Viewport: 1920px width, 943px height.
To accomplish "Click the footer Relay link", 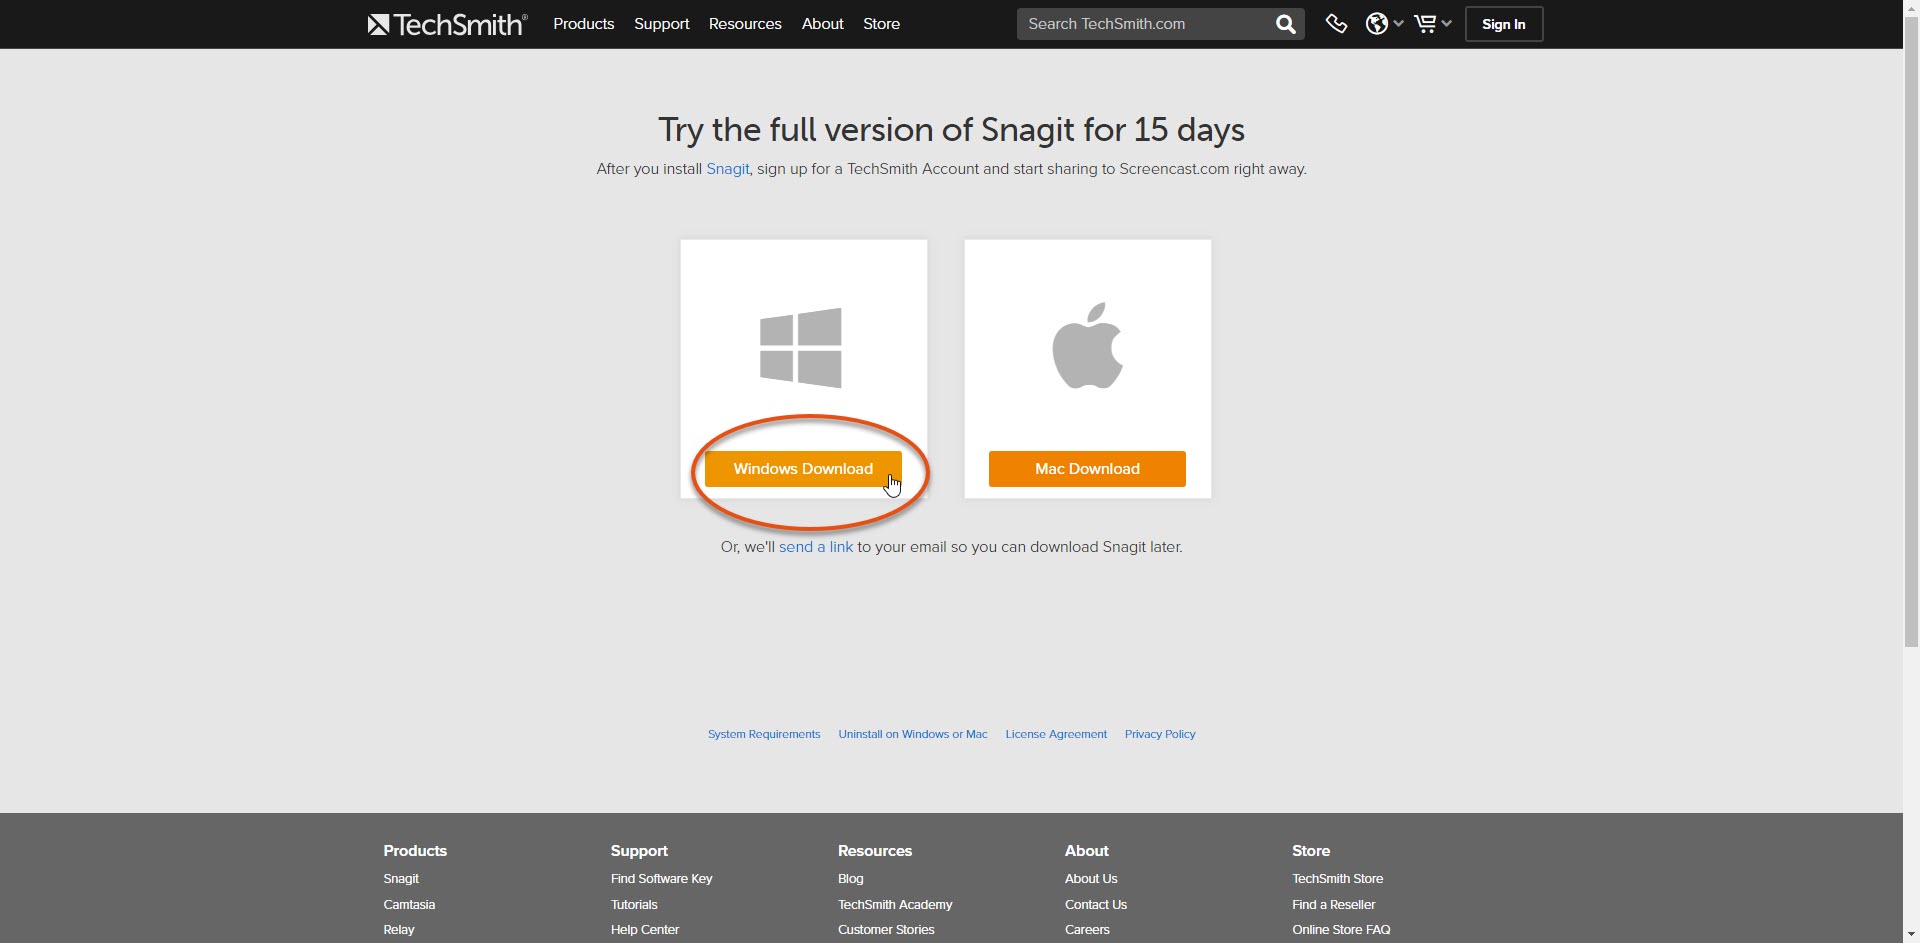I will pos(399,930).
